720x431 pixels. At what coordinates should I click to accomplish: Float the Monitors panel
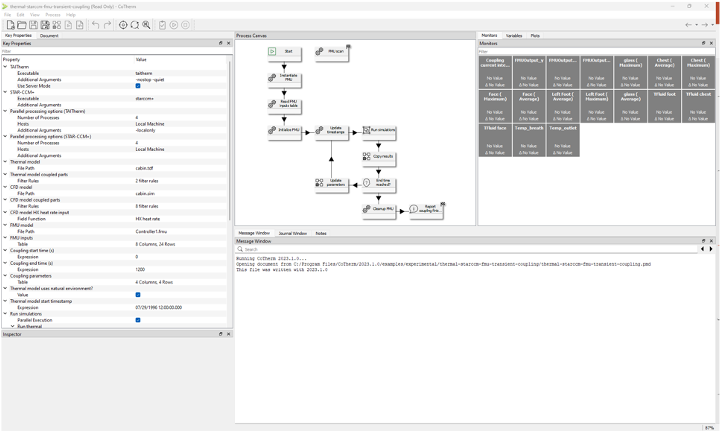coord(703,43)
